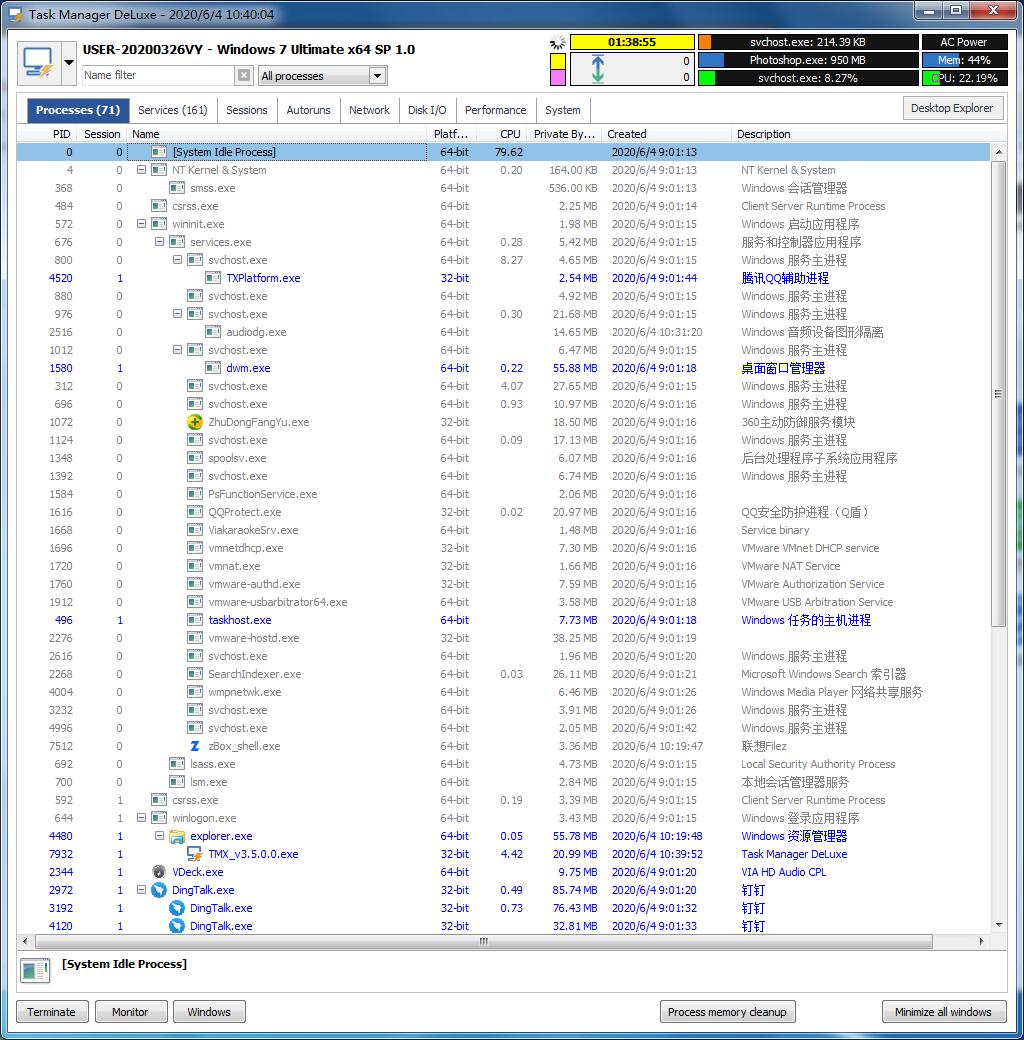Click the System Idle Process icon at bottom
This screenshot has width=1024, height=1040.
point(34,971)
